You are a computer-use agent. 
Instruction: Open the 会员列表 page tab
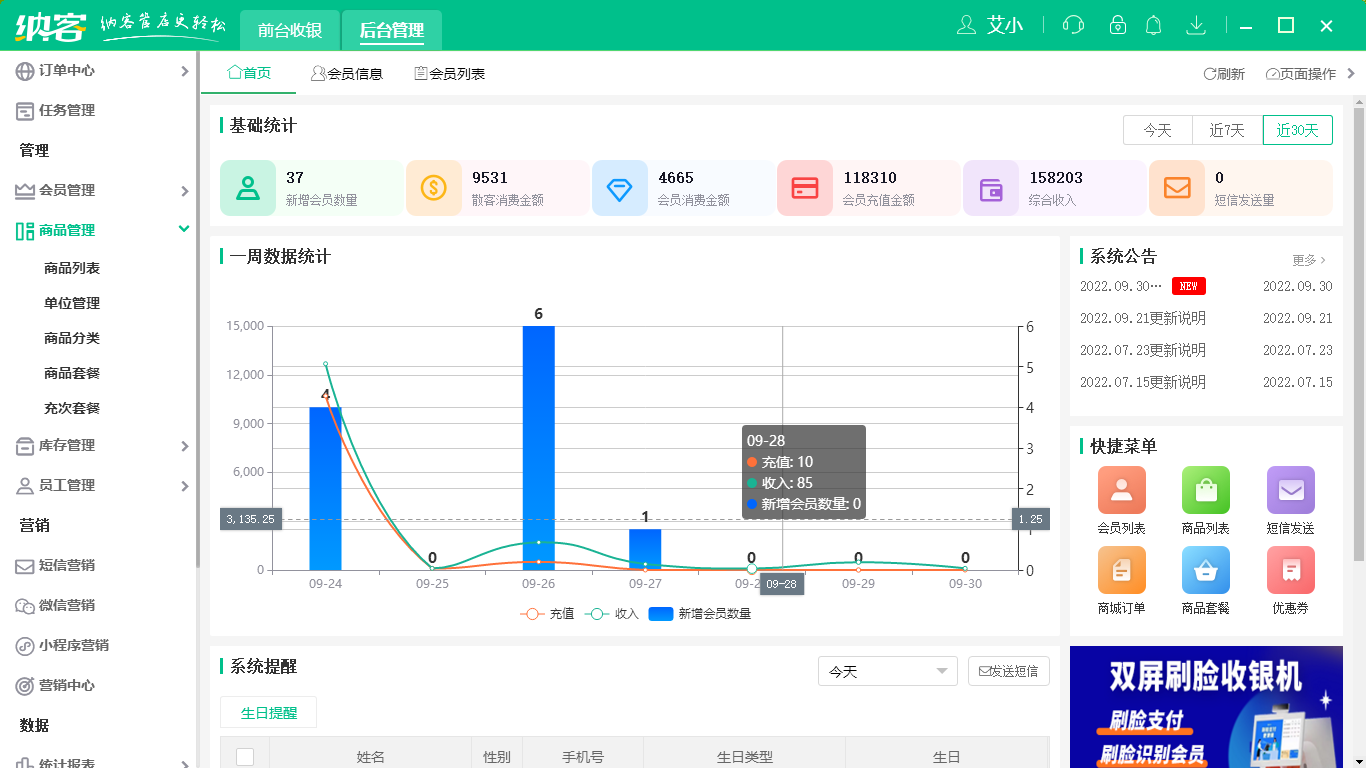450,74
